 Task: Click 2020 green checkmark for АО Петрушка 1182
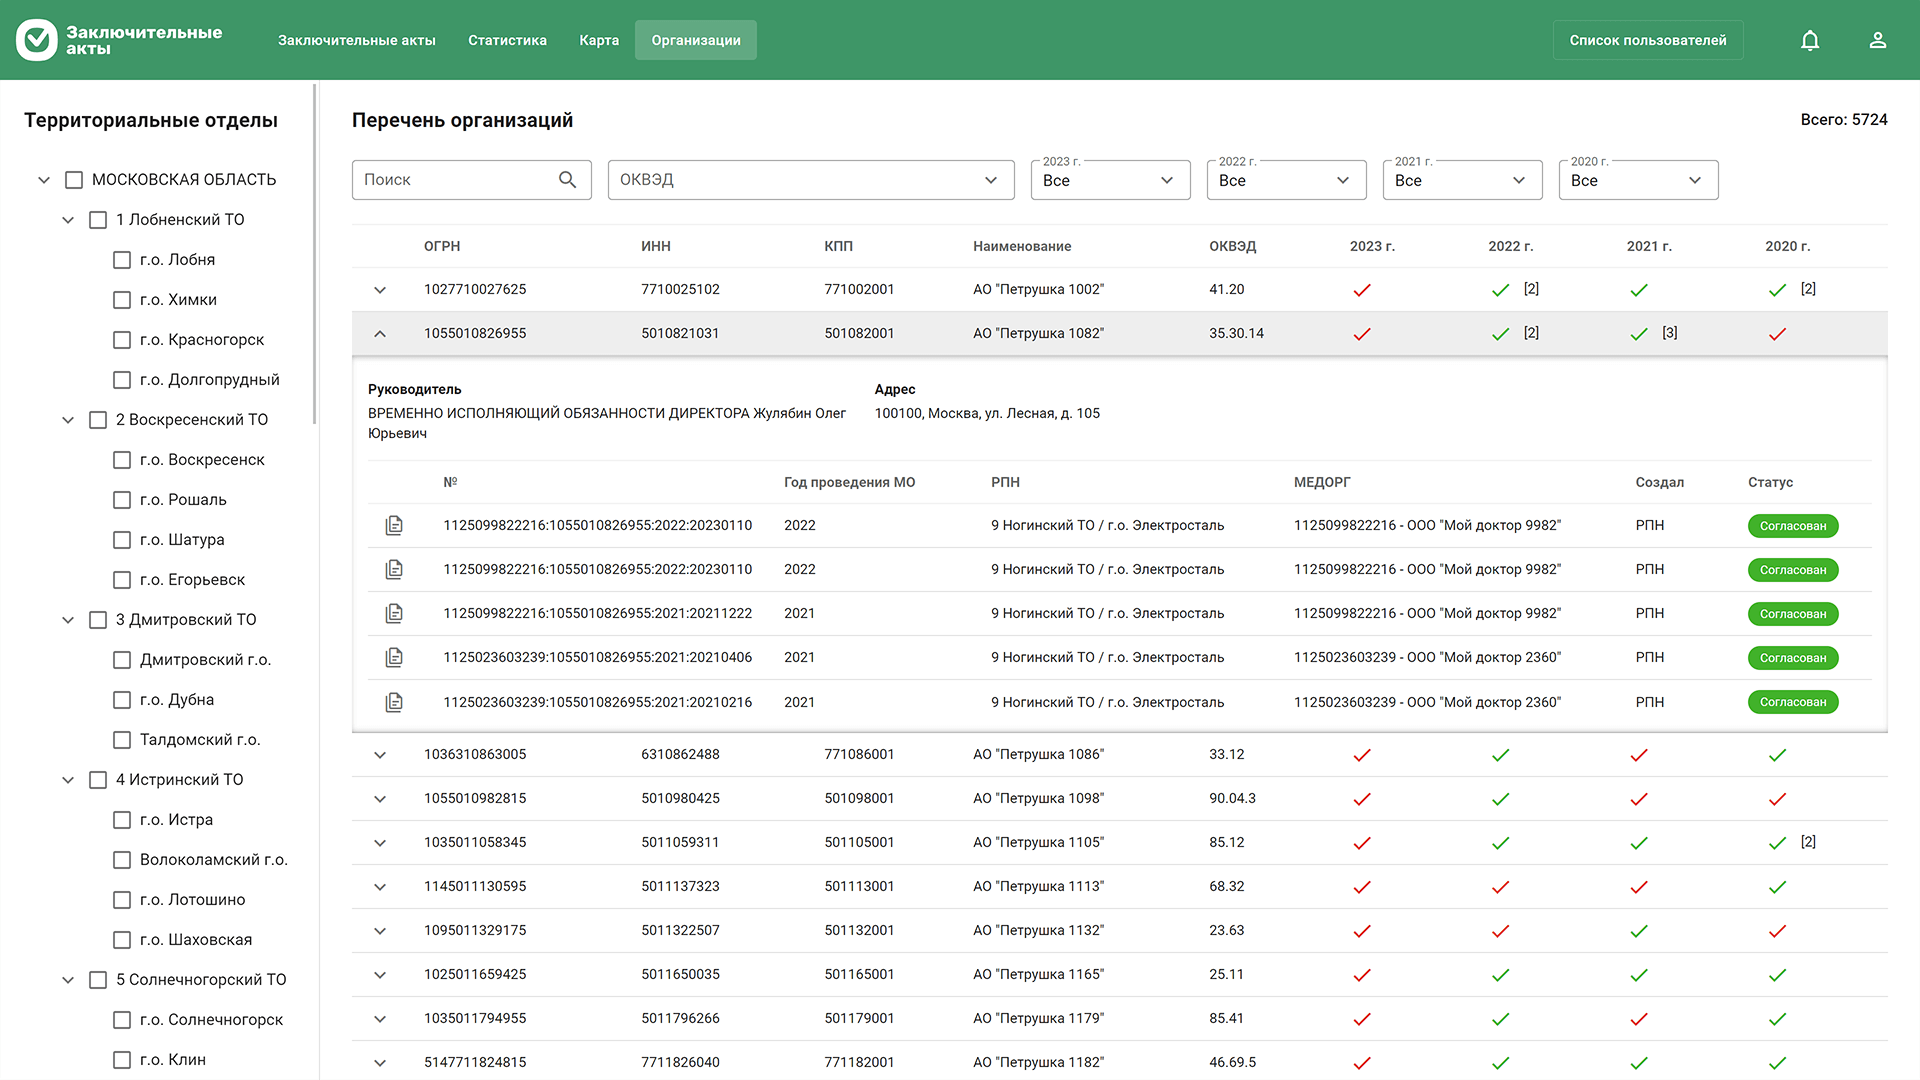click(x=1777, y=1063)
